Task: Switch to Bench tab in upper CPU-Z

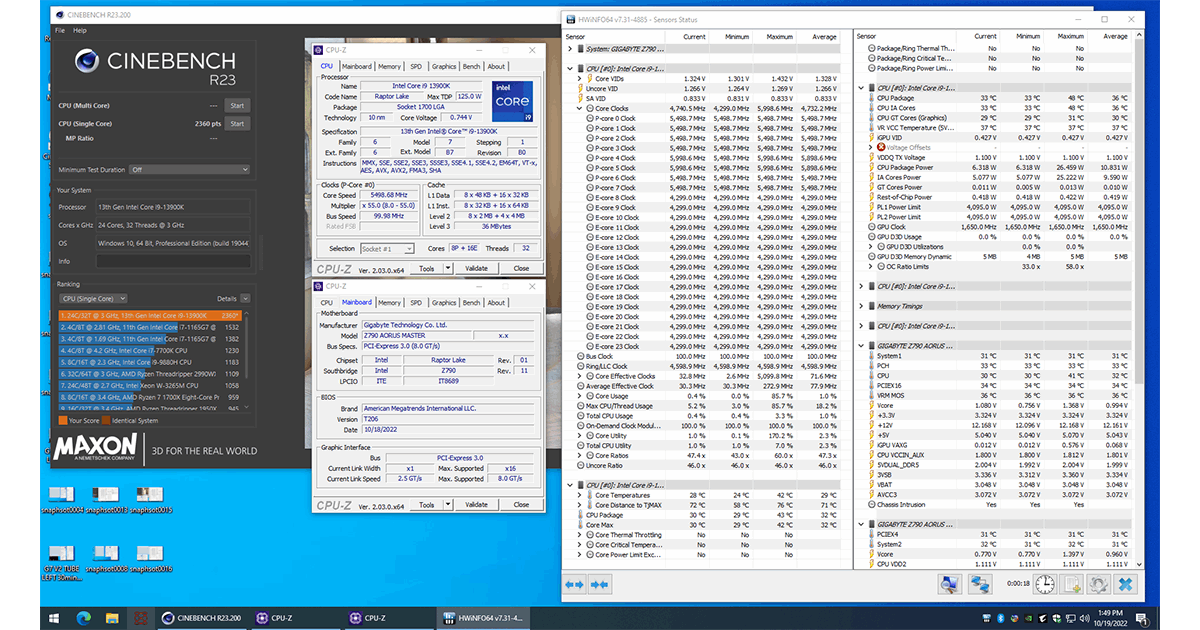Action: point(471,66)
